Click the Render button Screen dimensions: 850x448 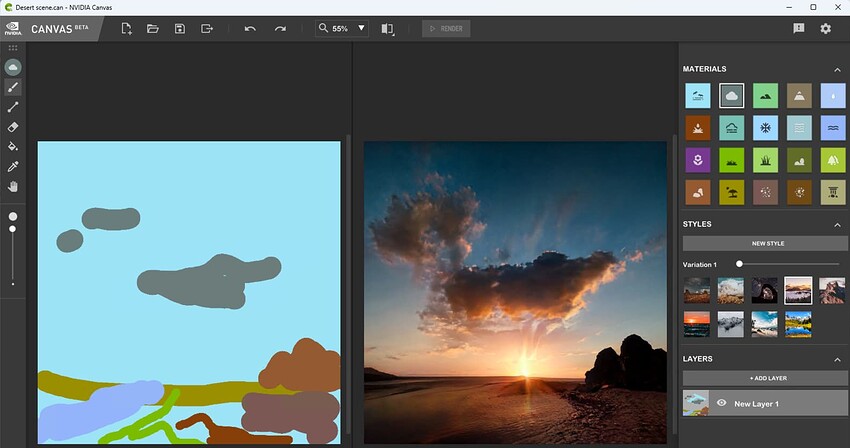click(446, 29)
